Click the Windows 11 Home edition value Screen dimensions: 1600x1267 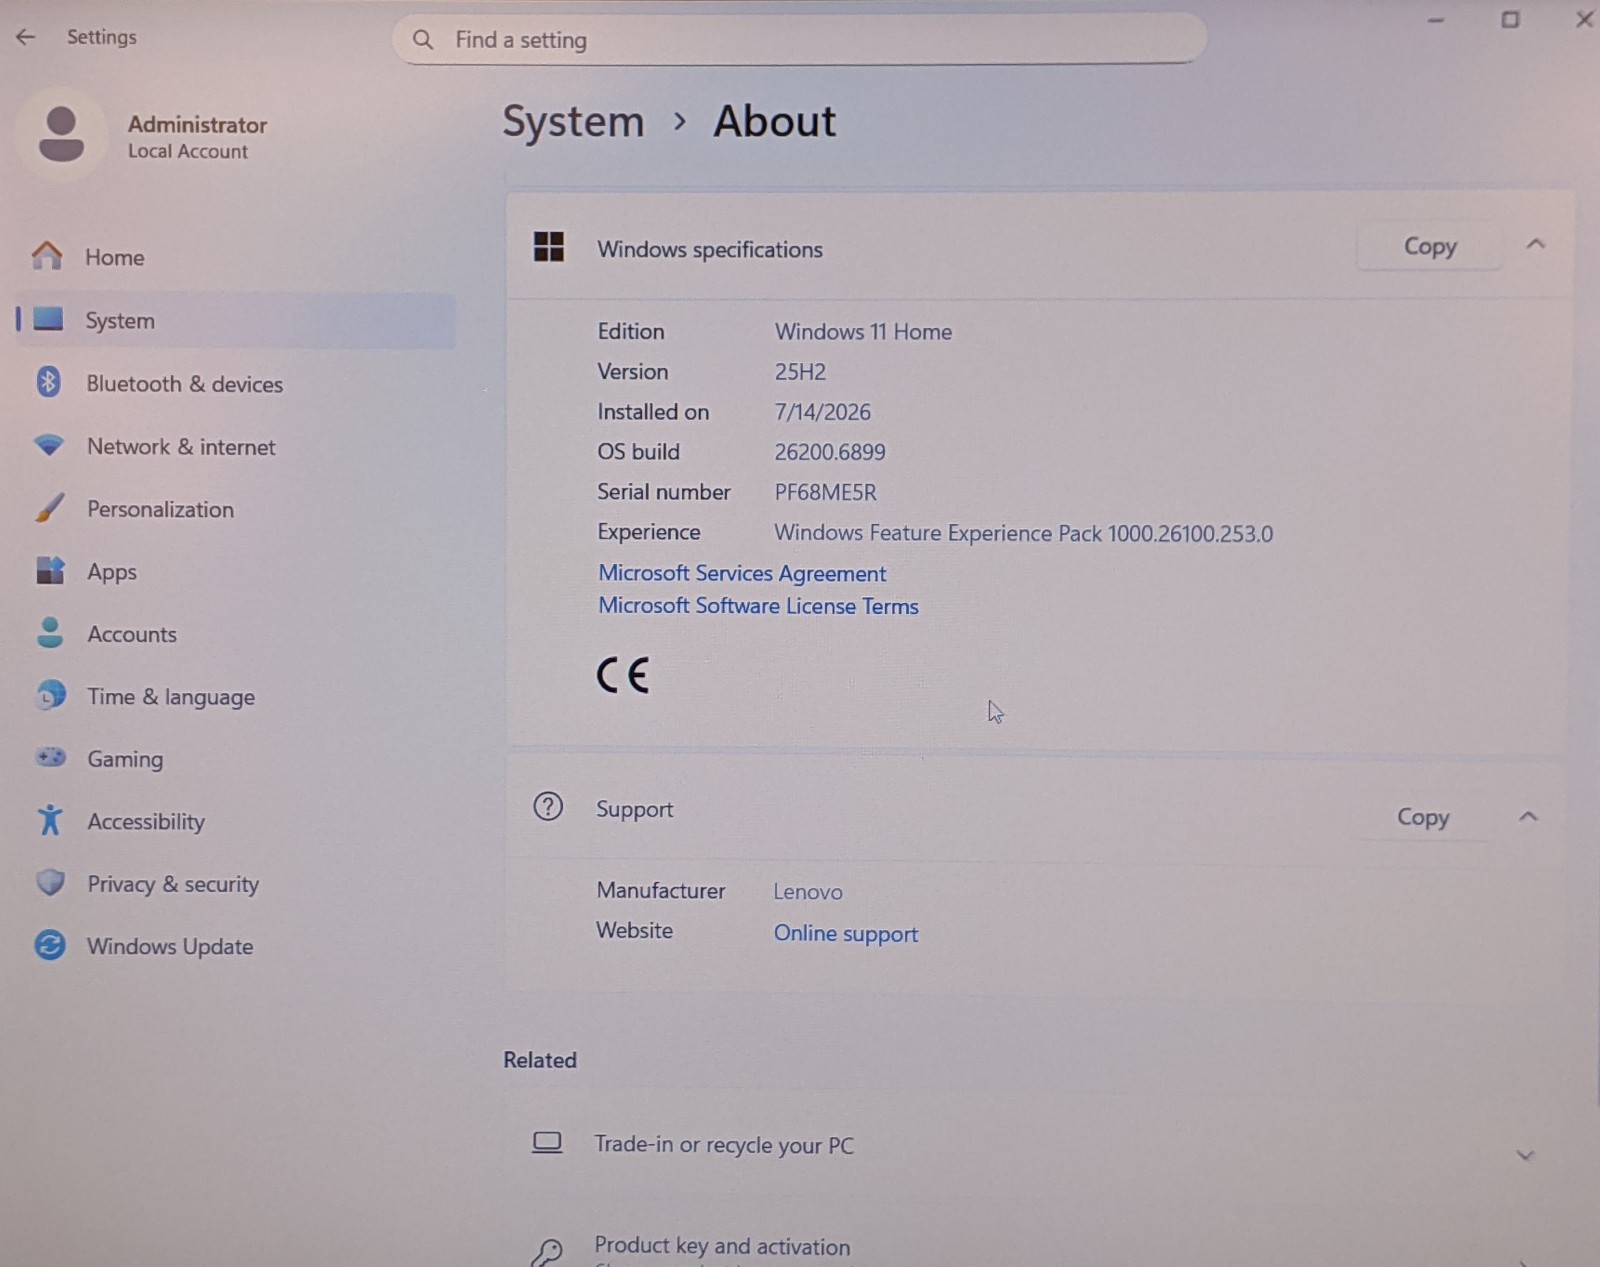pyautogui.click(x=863, y=332)
